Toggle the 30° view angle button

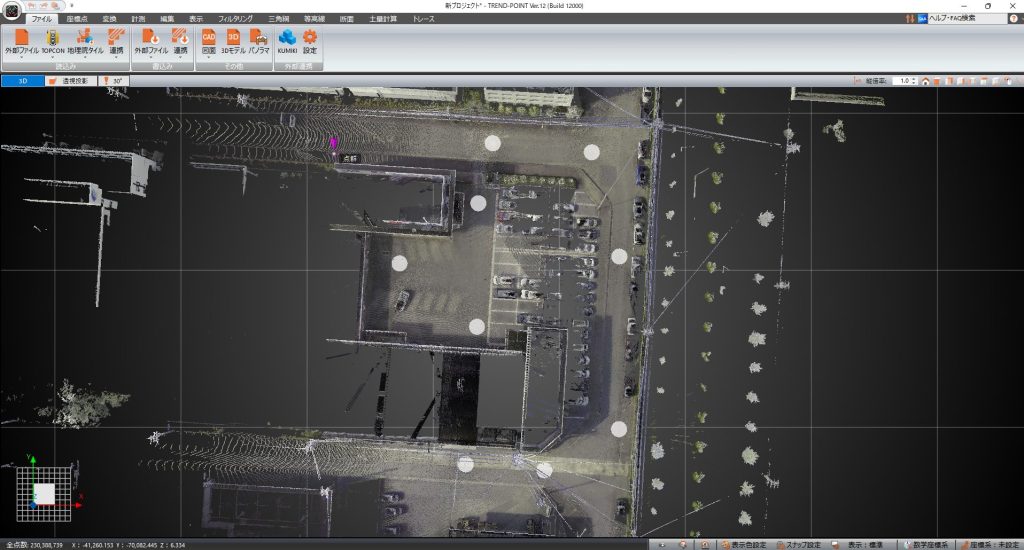pyautogui.click(x=115, y=81)
